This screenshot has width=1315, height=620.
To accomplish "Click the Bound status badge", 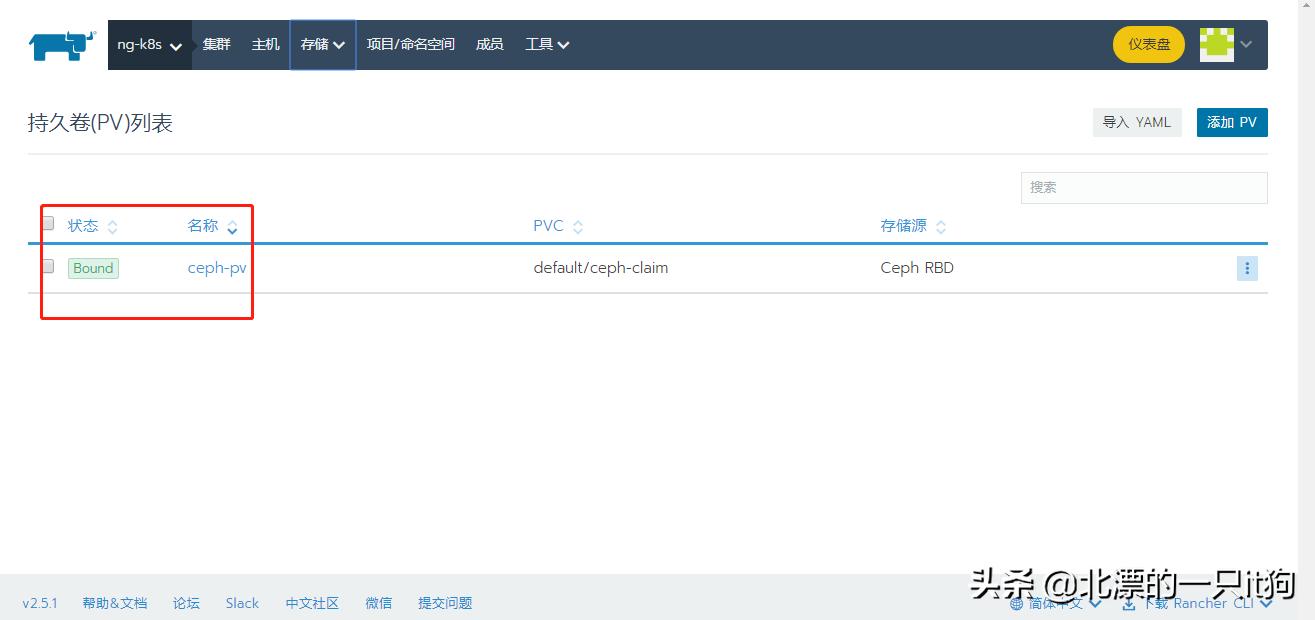I will click(92, 268).
